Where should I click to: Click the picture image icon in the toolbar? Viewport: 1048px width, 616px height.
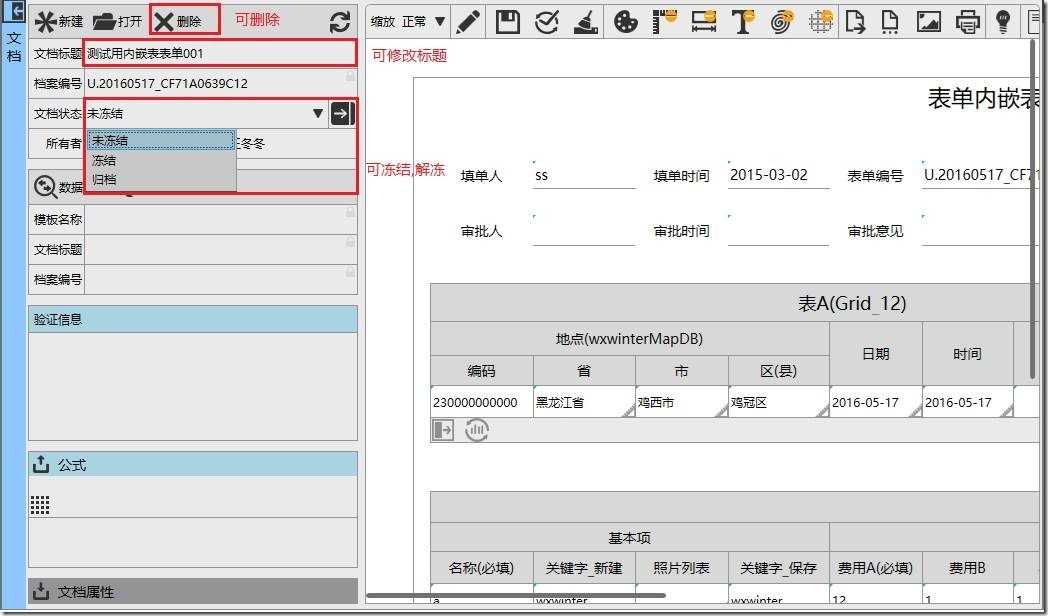(929, 22)
